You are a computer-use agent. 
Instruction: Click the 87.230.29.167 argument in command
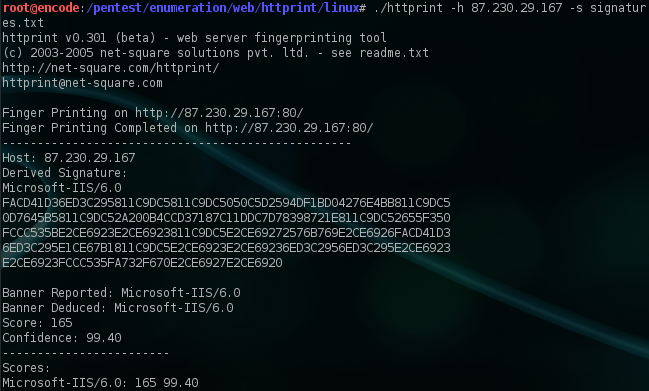click(517, 7)
